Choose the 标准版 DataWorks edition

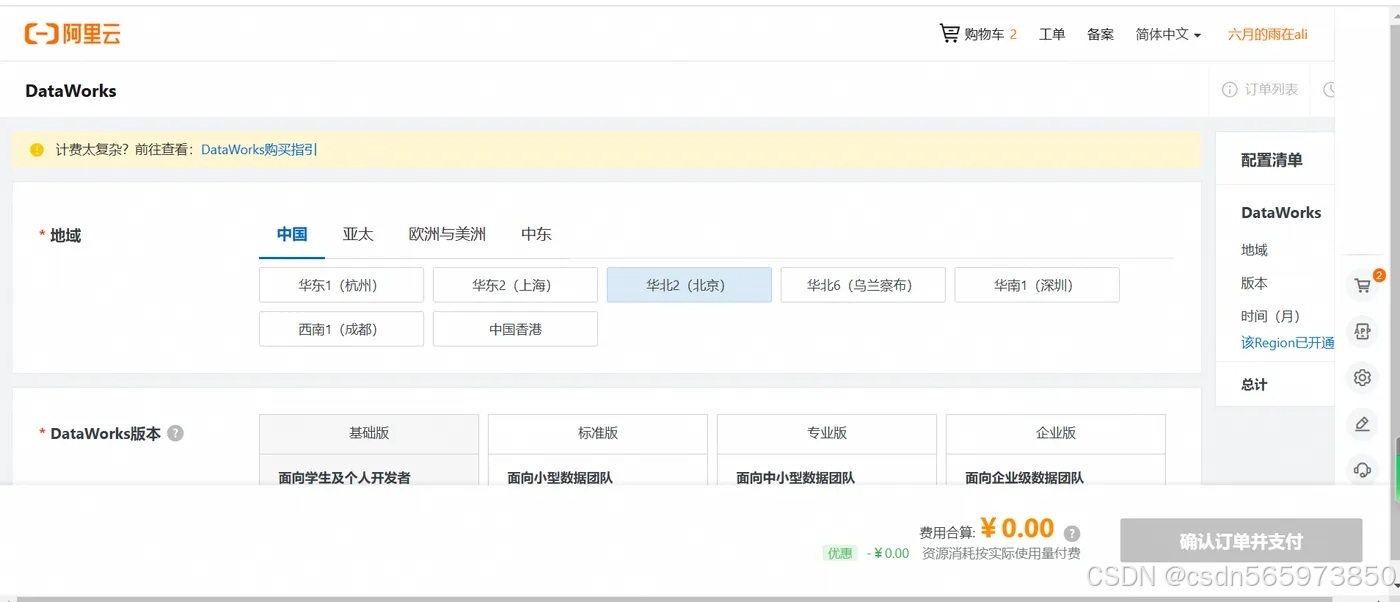click(598, 433)
